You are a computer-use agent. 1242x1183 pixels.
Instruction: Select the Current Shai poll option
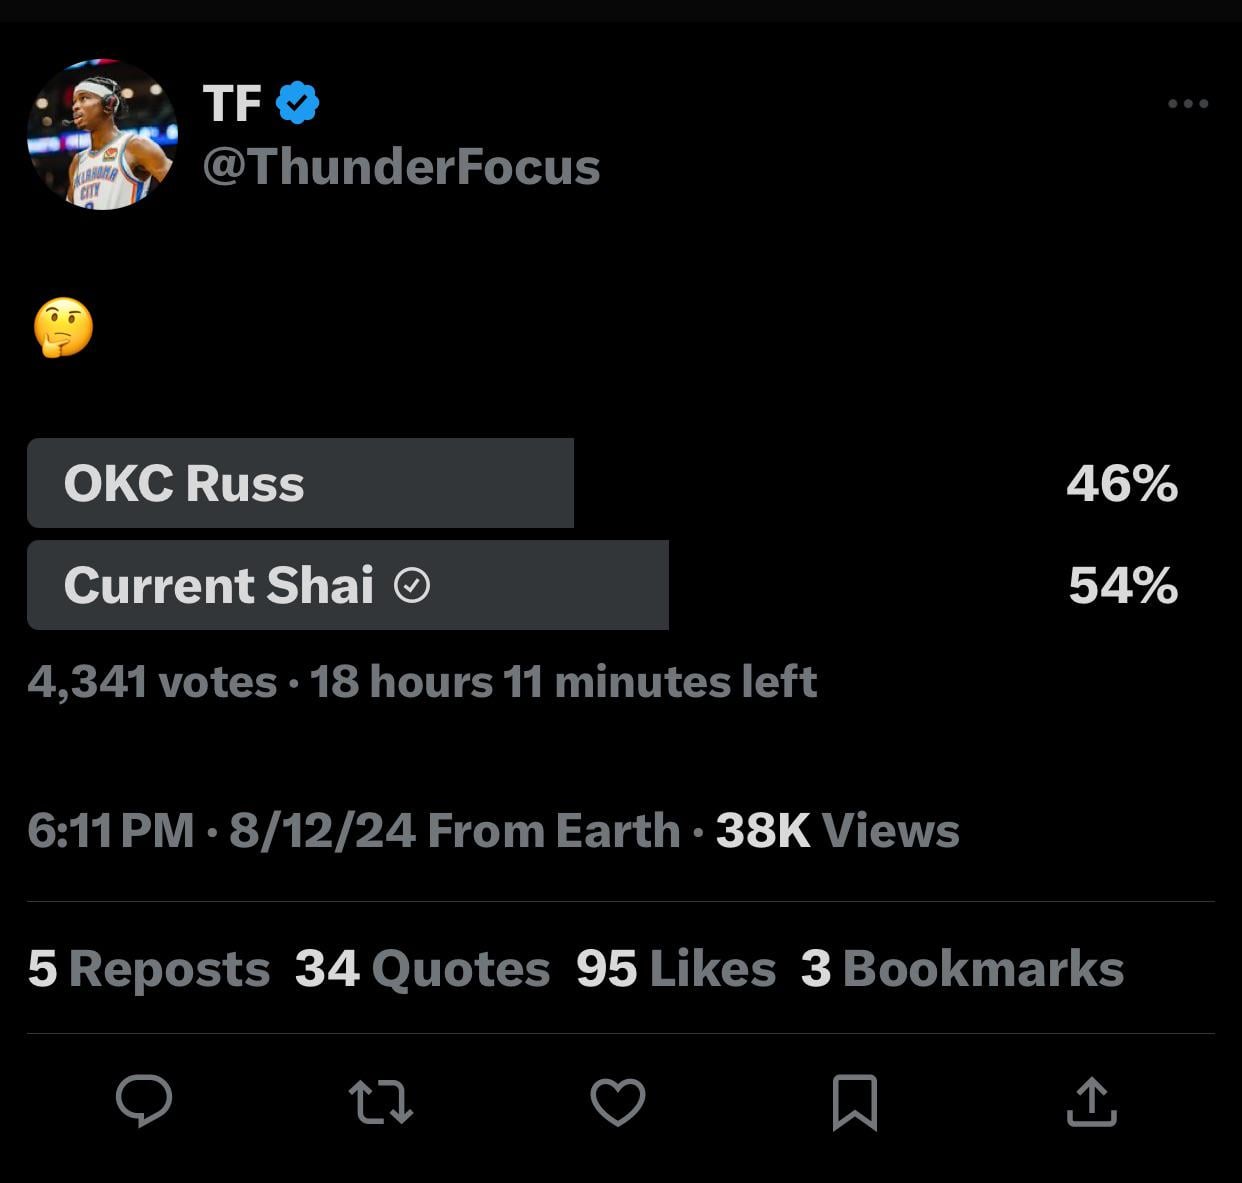pyautogui.click(x=347, y=585)
